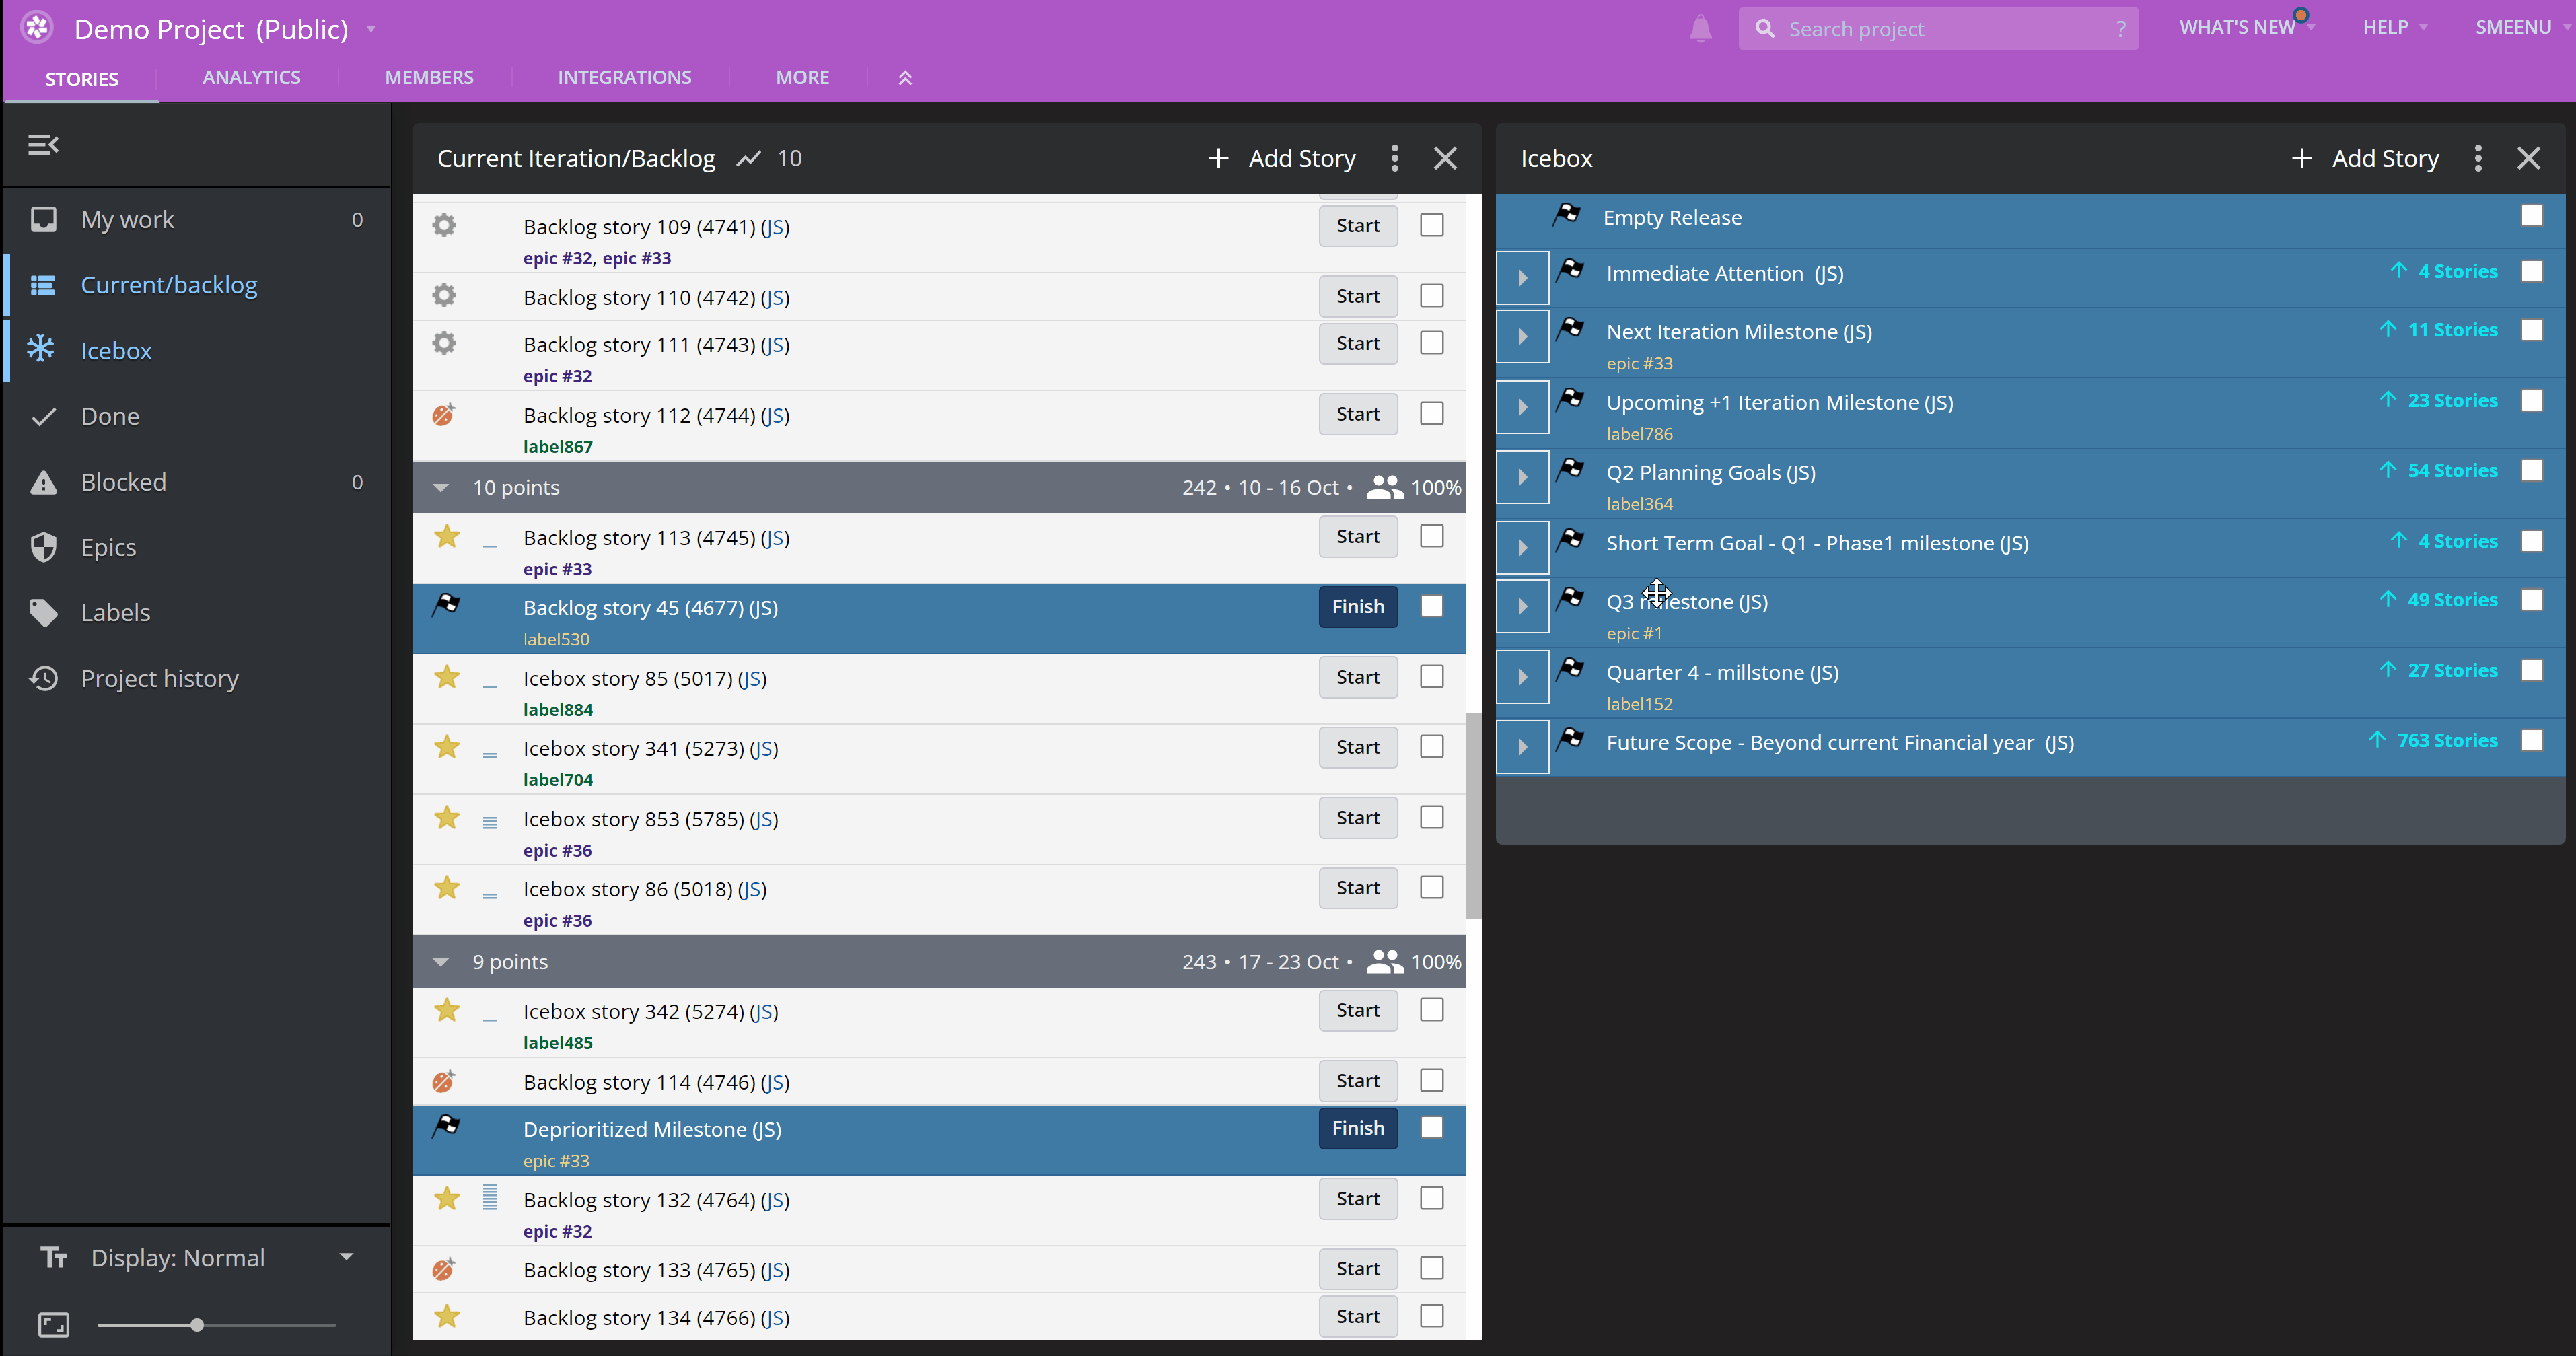Screen dimensions: 2576x1356
Task: Switch to the ANALYTICS tab
Action: click(x=251, y=77)
